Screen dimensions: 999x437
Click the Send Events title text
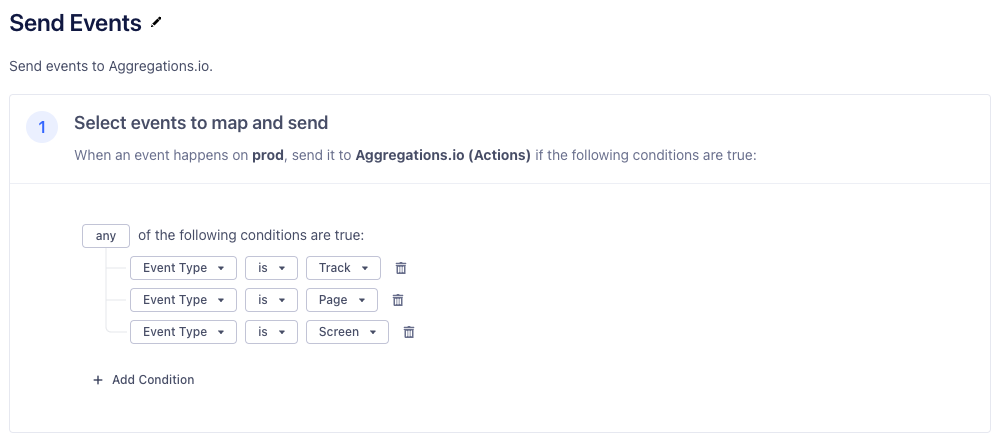pyautogui.click(x=75, y=23)
